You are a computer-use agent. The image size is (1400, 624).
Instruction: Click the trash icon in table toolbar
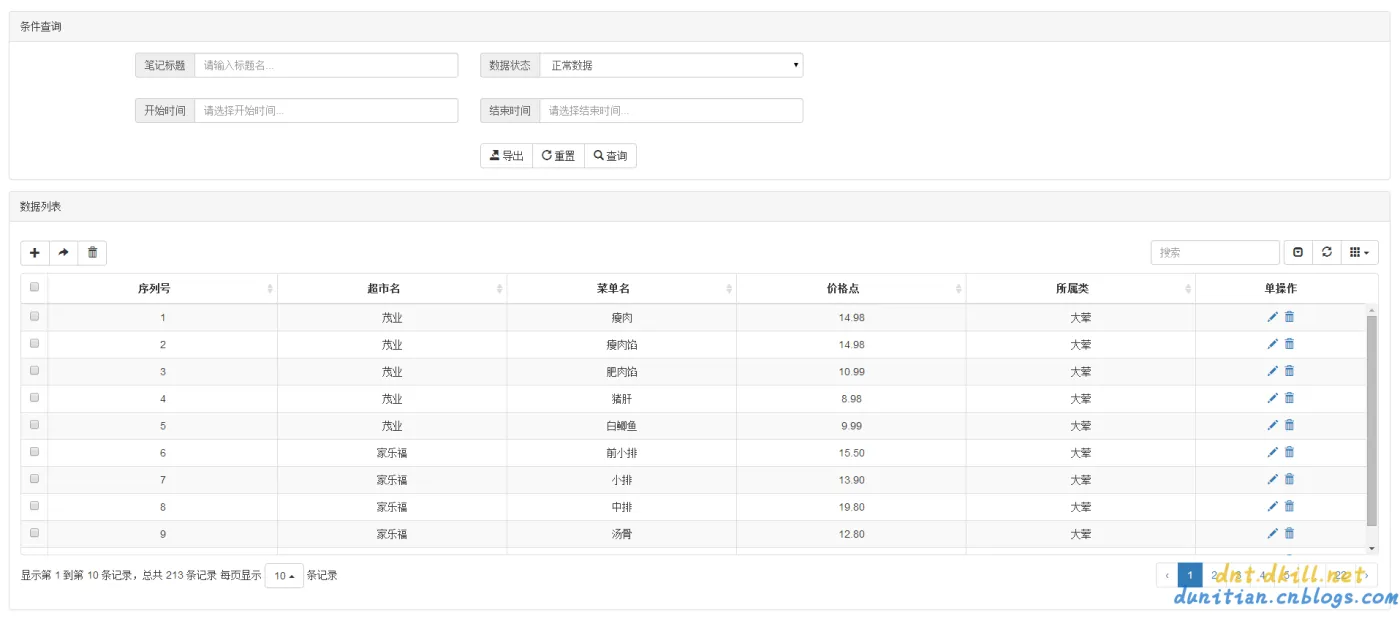(92, 253)
